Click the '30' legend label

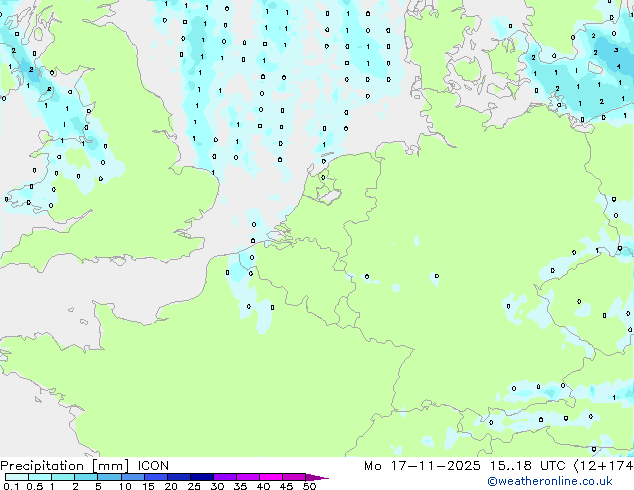tap(217, 486)
